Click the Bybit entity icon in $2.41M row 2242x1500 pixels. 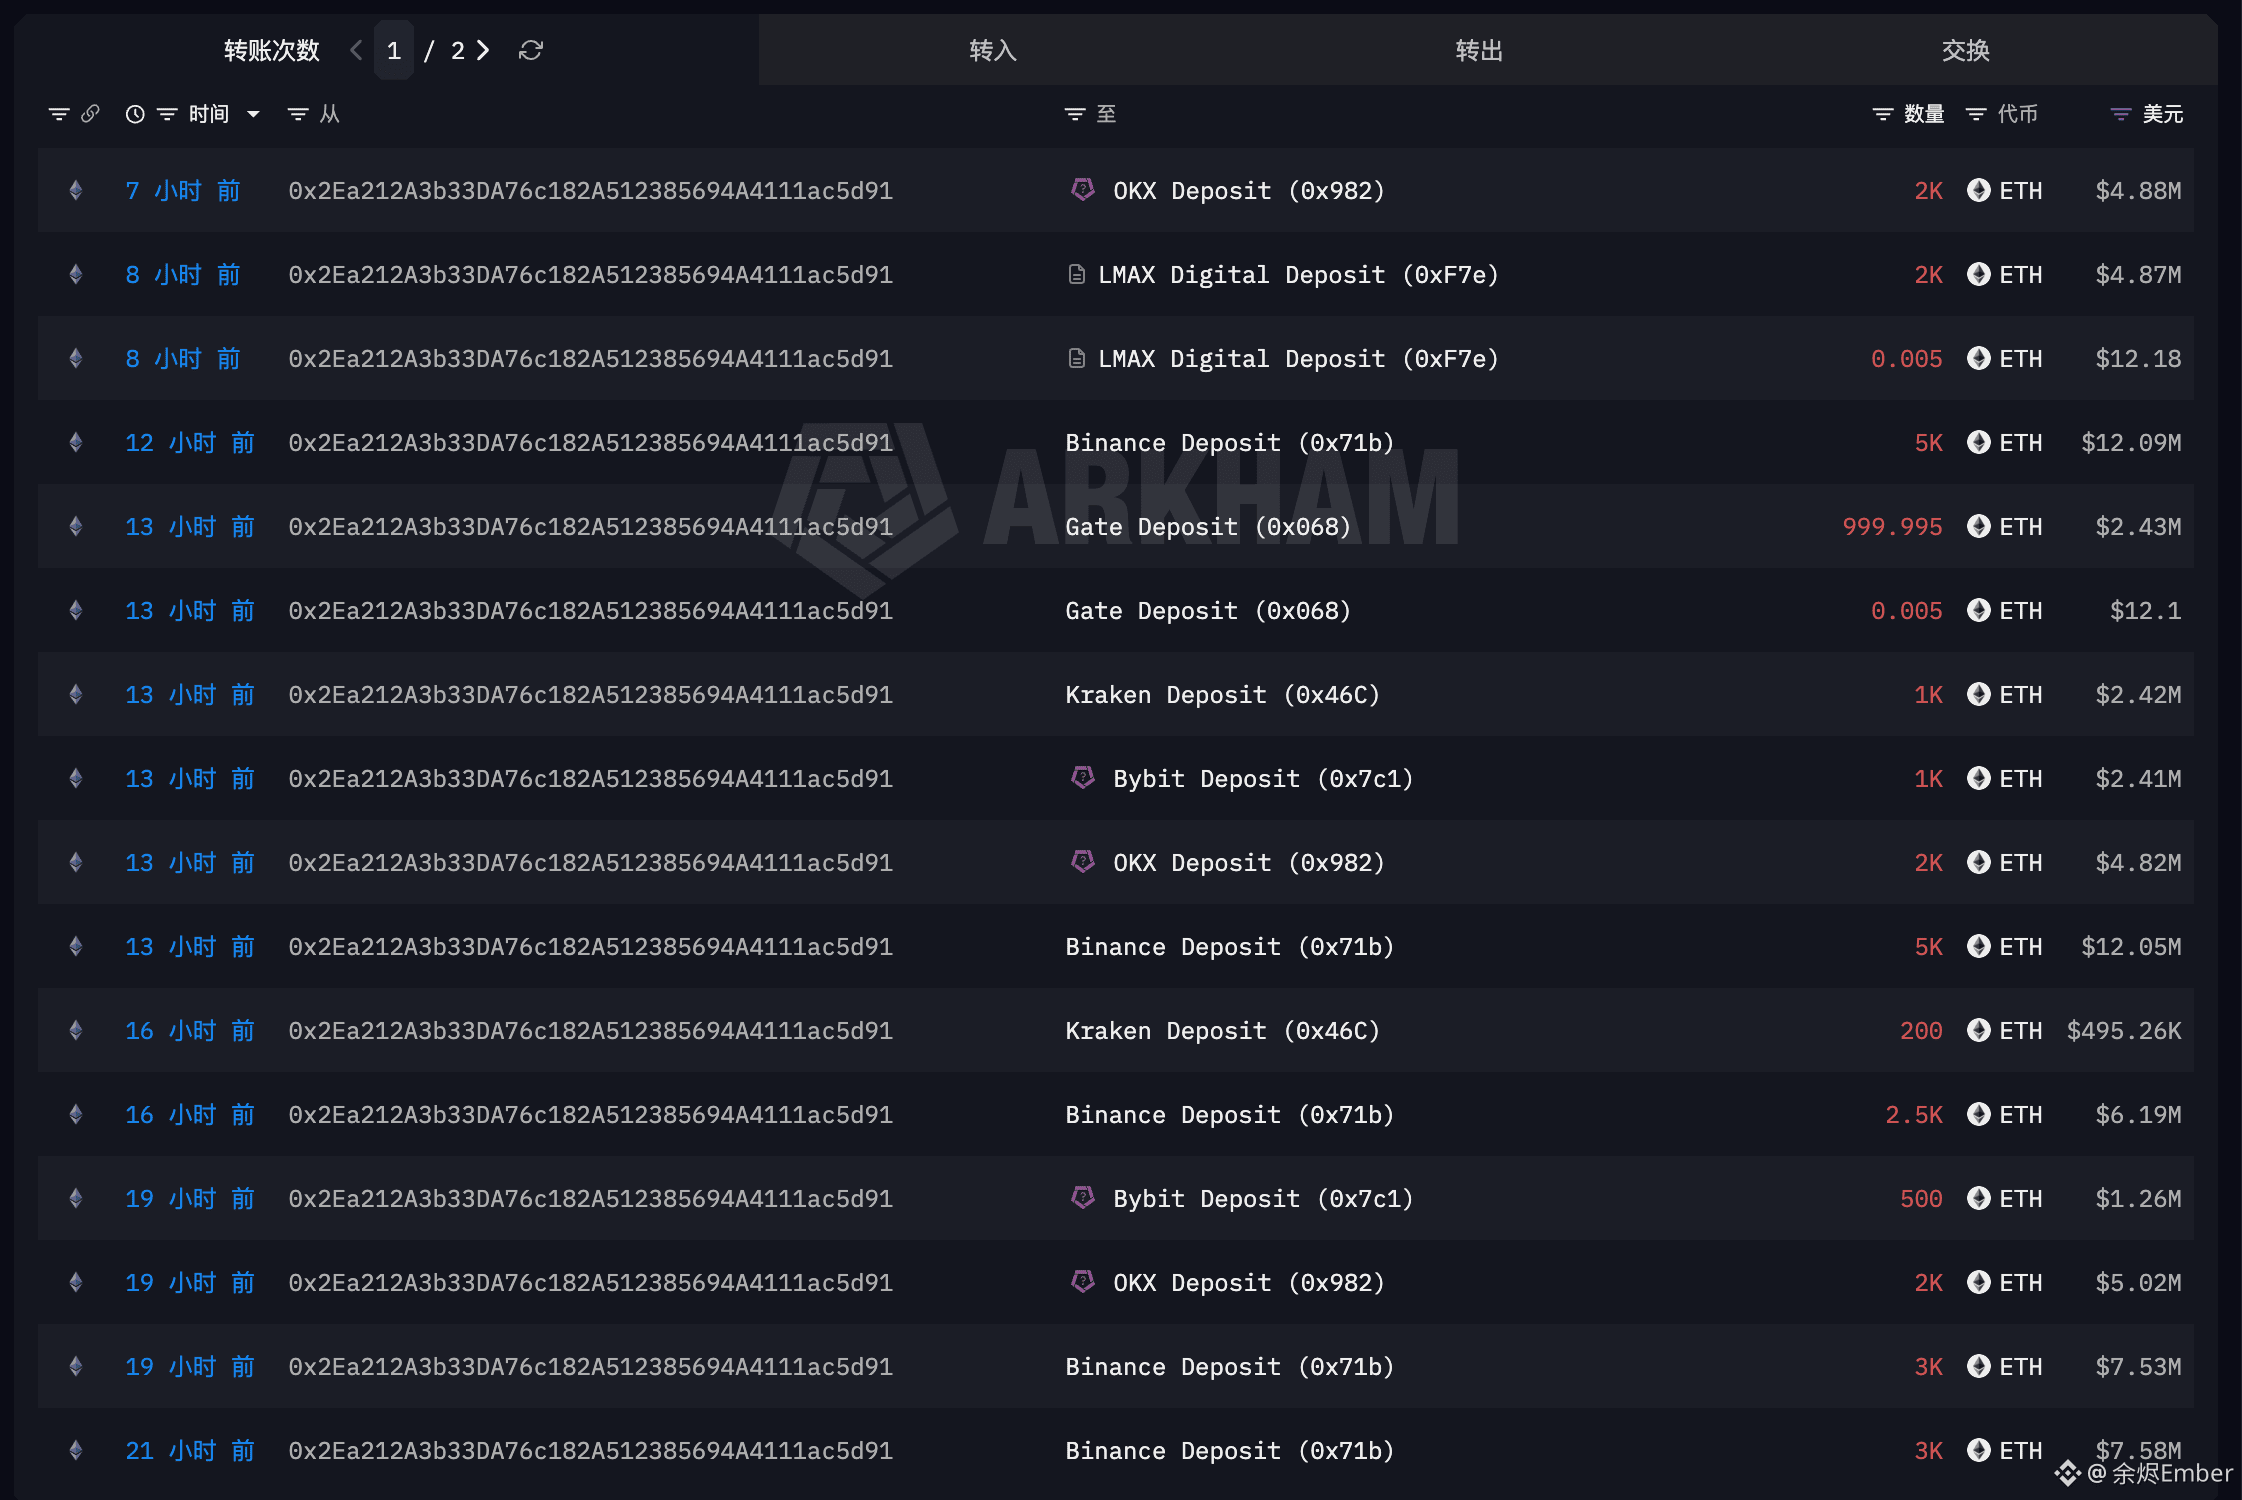pos(1082,777)
